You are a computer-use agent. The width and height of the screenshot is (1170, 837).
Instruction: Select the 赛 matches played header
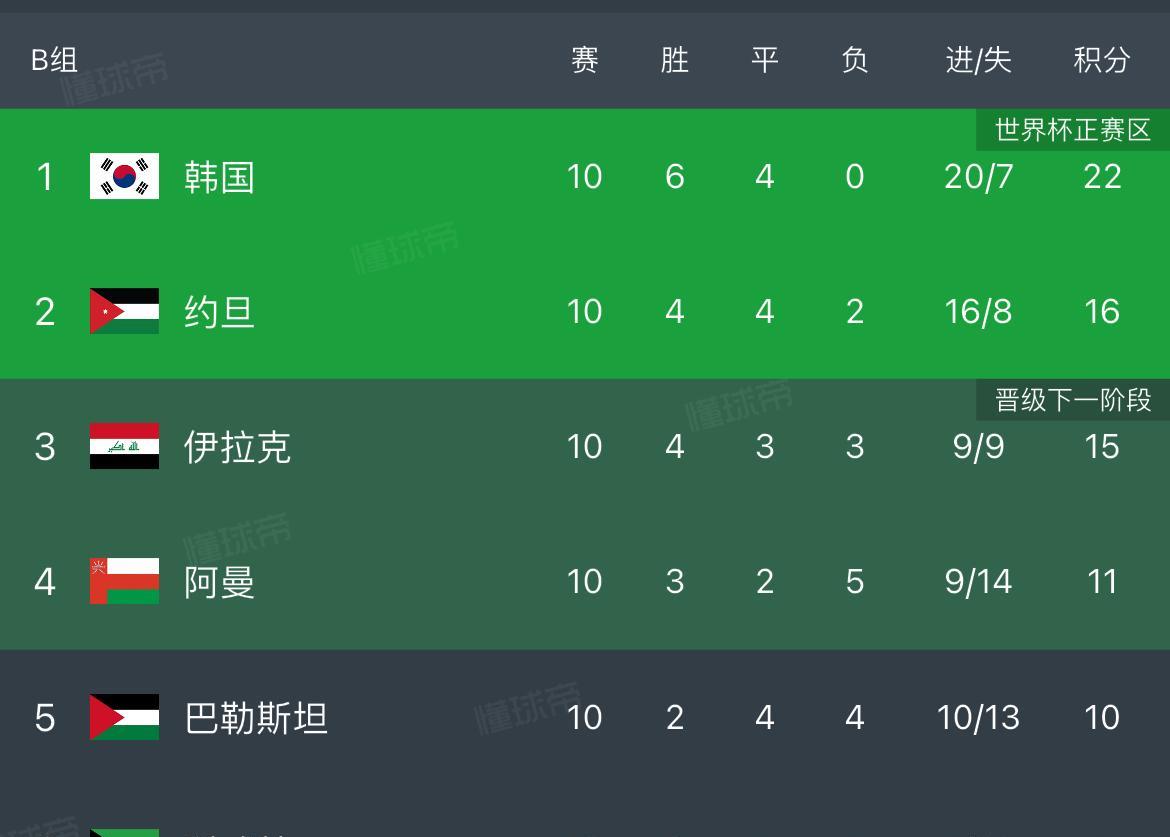coord(584,60)
